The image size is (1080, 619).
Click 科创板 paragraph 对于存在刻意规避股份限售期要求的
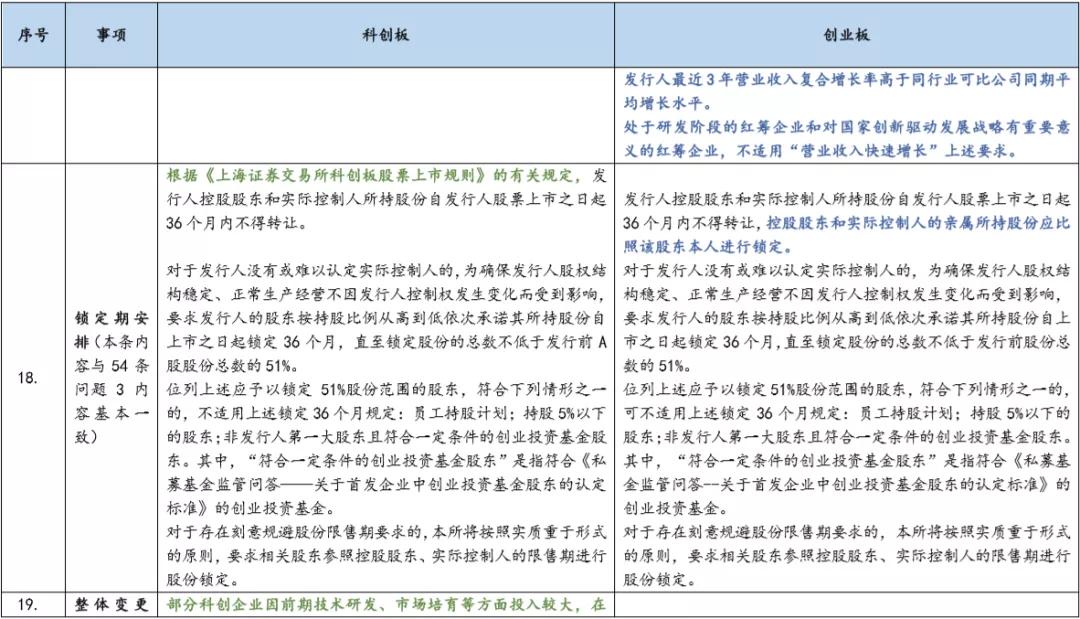[x=386, y=556]
